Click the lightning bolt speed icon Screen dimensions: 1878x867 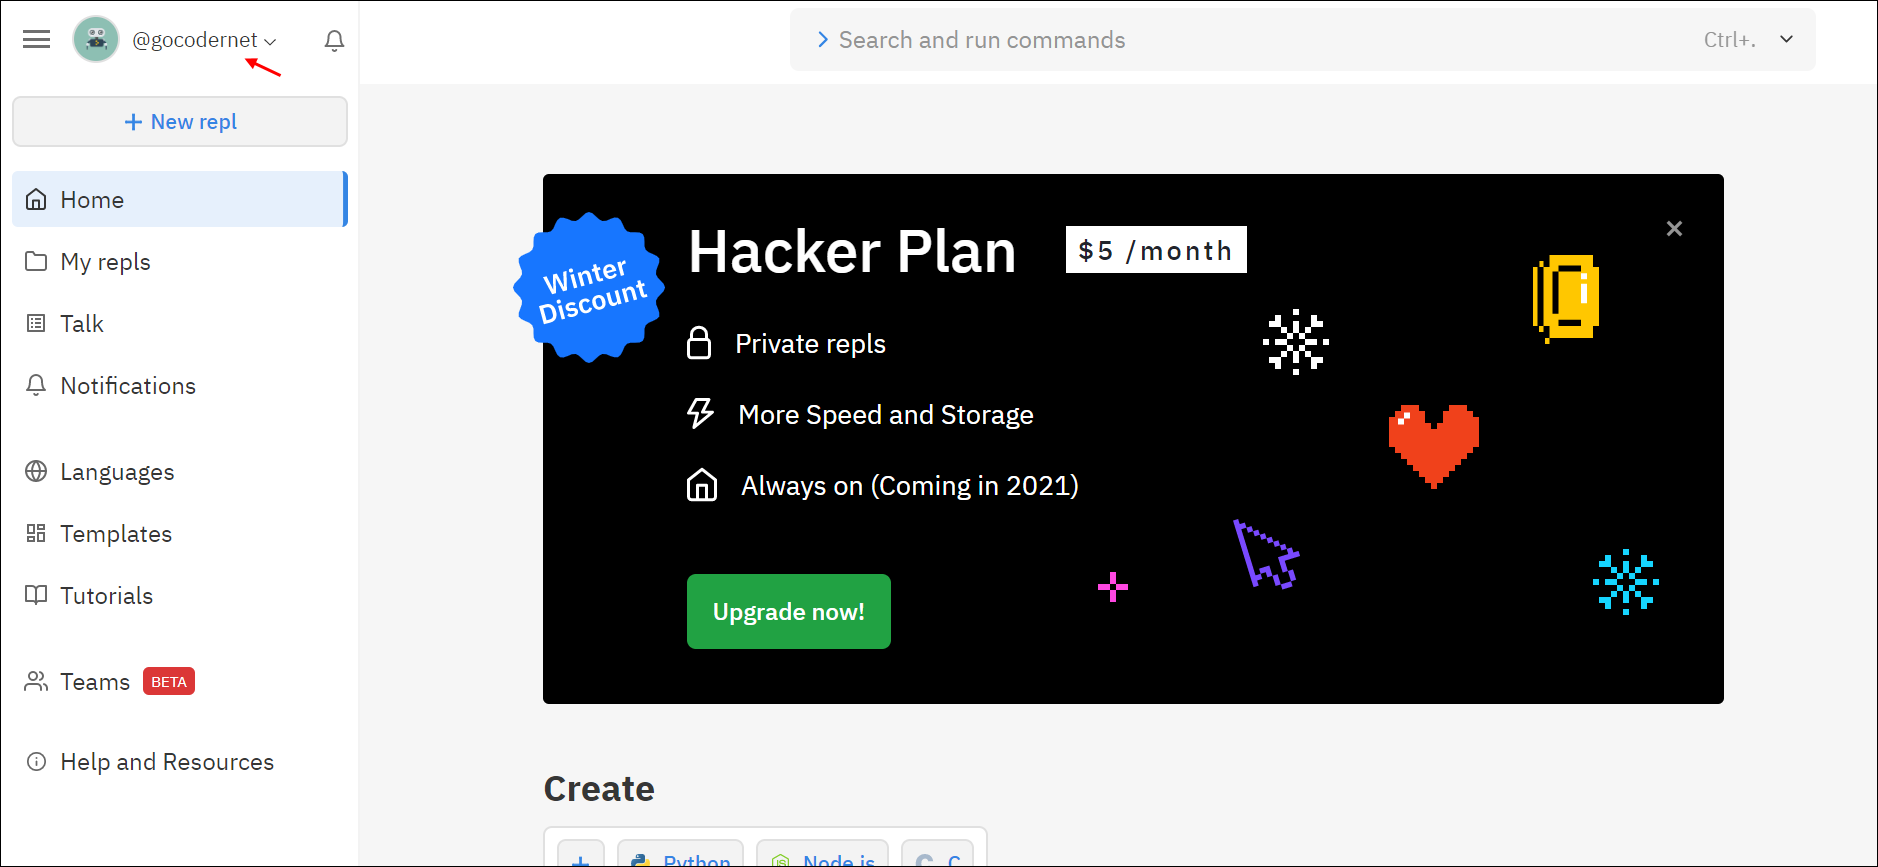click(700, 413)
